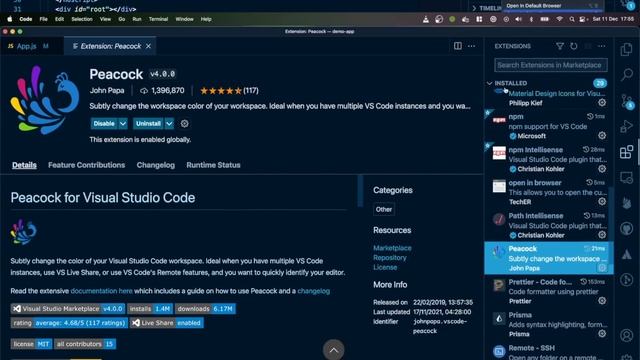Manage Material Design Icons extension gear
Viewport: 640px width, 360px height.
pyautogui.click(x=602, y=103)
